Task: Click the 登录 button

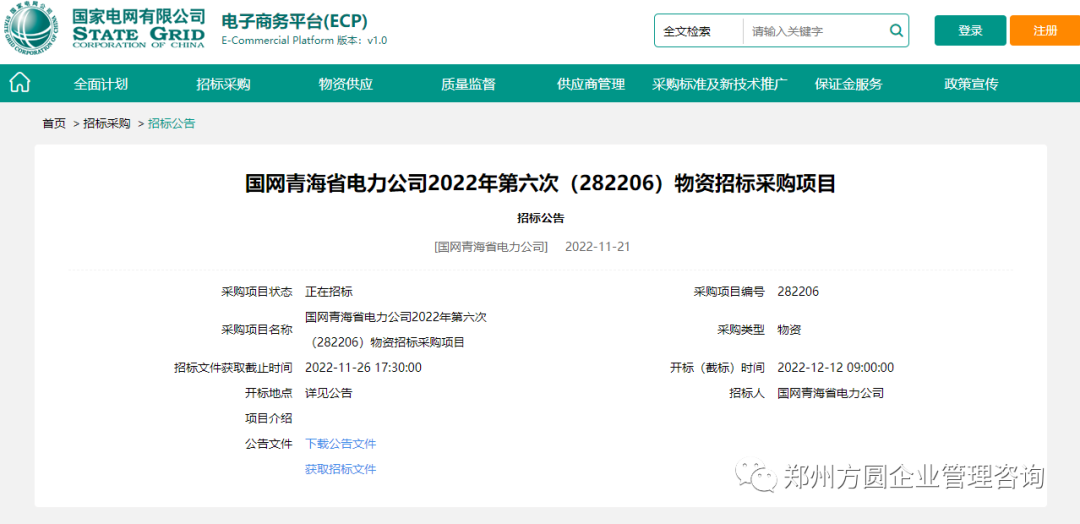Action: click(x=970, y=30)
